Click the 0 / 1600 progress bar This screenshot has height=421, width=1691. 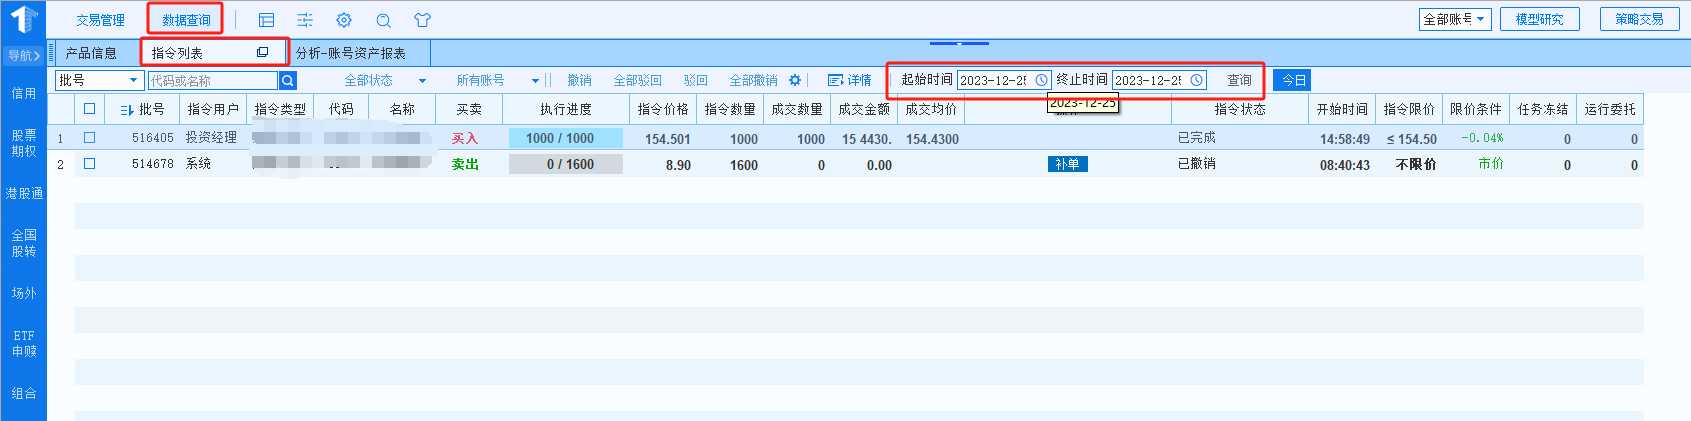click(x=565, y=164)
